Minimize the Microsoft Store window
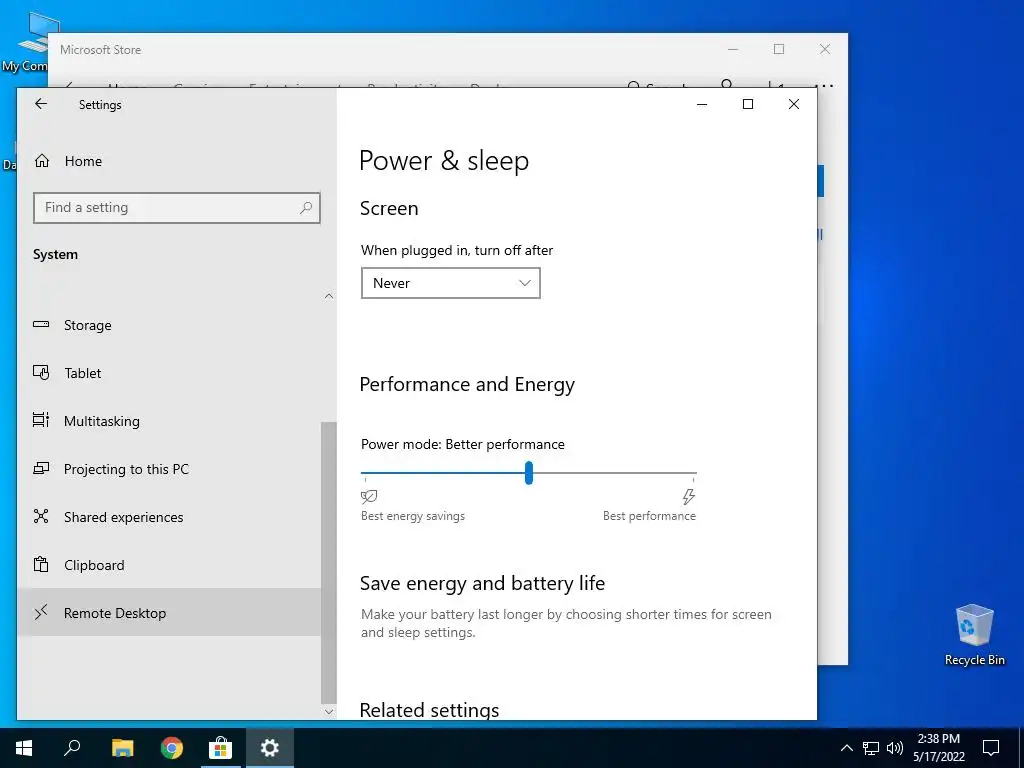The image size is (1024, 768). (x=733, y=49)
